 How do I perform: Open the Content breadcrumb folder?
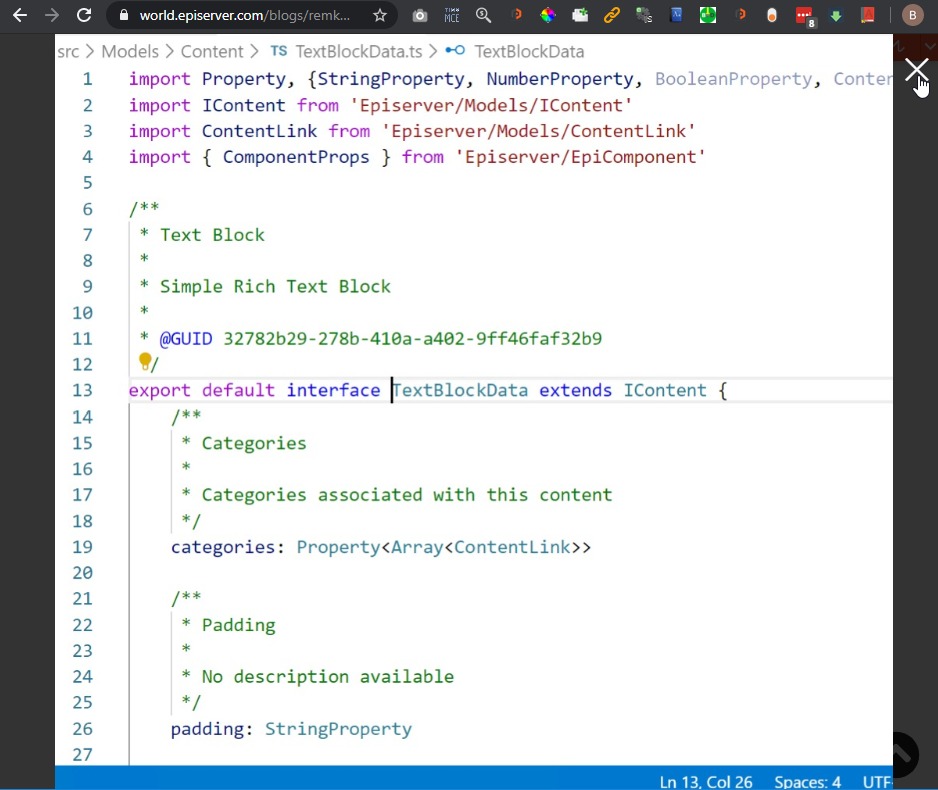pos(212,51)
